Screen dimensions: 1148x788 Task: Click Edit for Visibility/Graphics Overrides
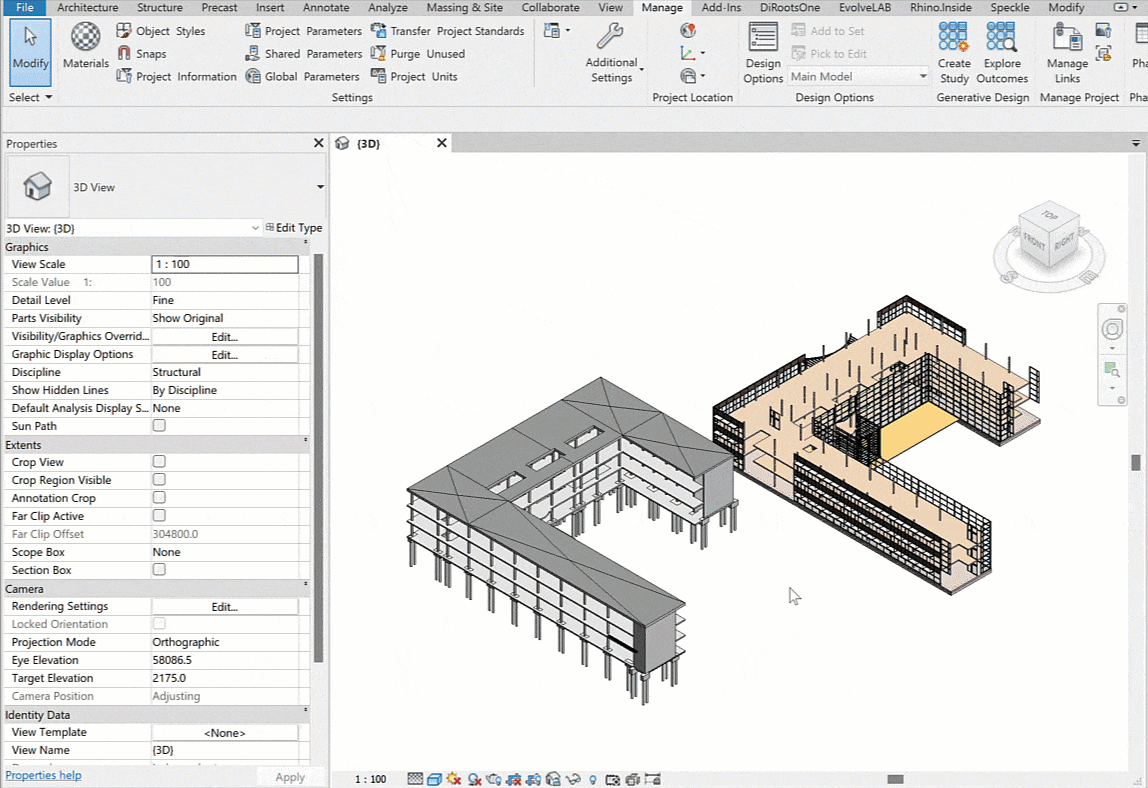pyautogui.click(x=225, y=337)
